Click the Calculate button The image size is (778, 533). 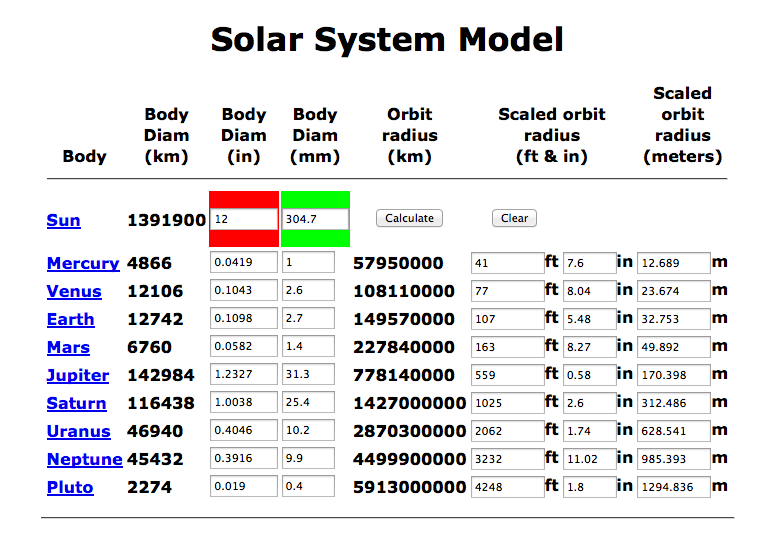[409, 218]
